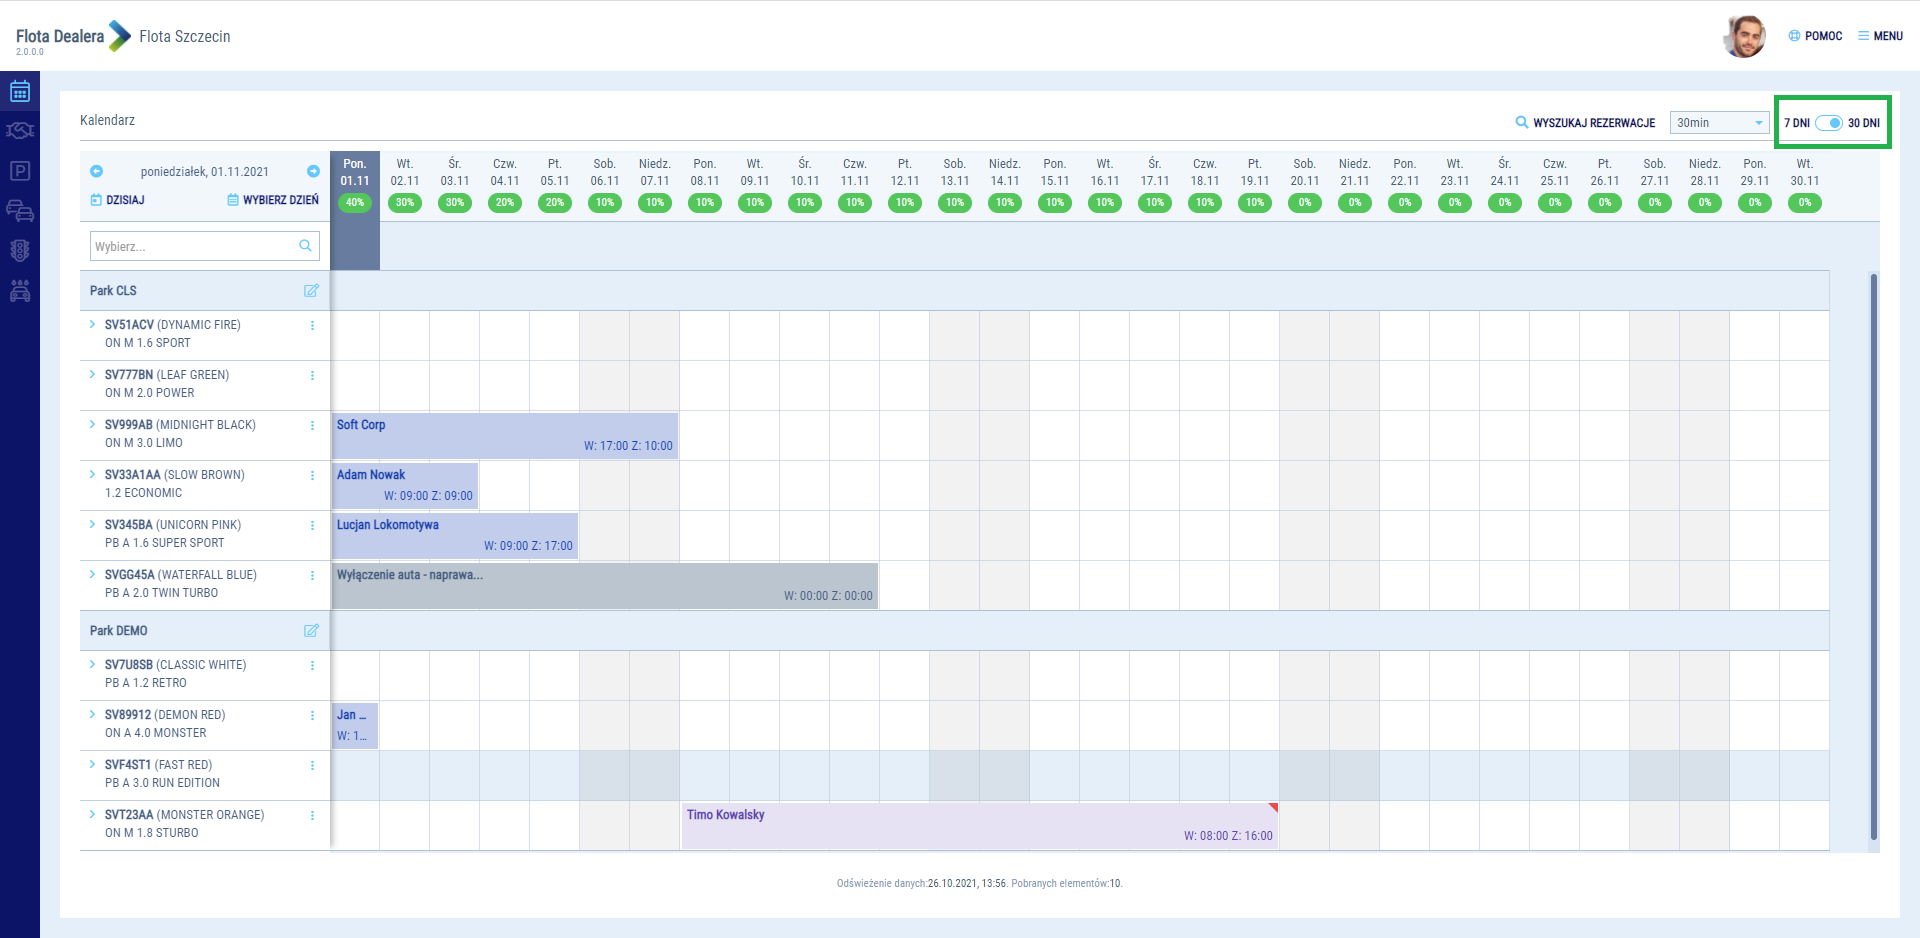
Task: Click WYSZUKAJ REZERWACJE search link
Action: (1585, 123)
